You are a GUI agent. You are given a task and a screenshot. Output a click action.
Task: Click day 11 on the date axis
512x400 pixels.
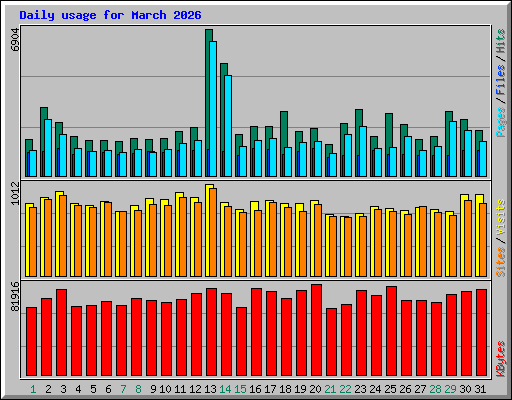(x=180, y=389)
